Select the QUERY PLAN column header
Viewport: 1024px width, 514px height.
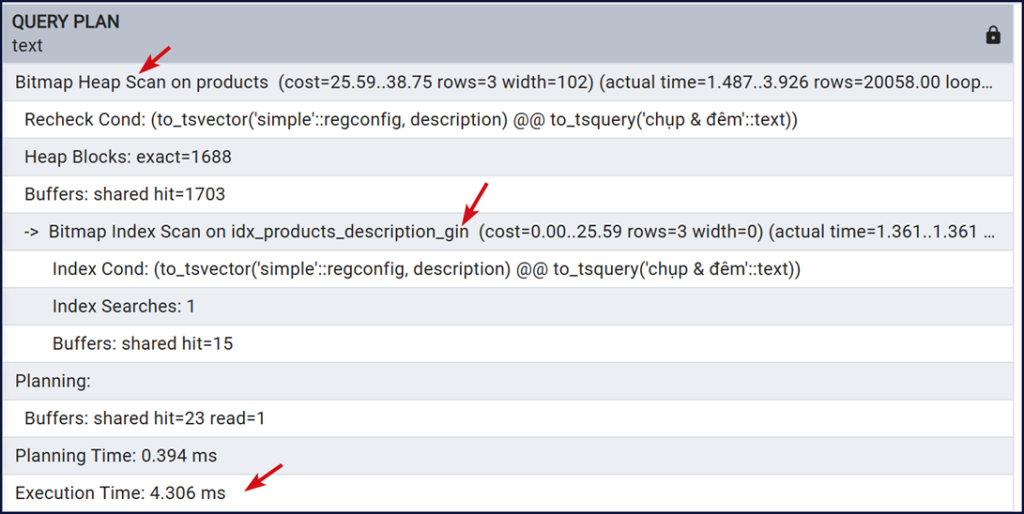click(x=66, y=22)
